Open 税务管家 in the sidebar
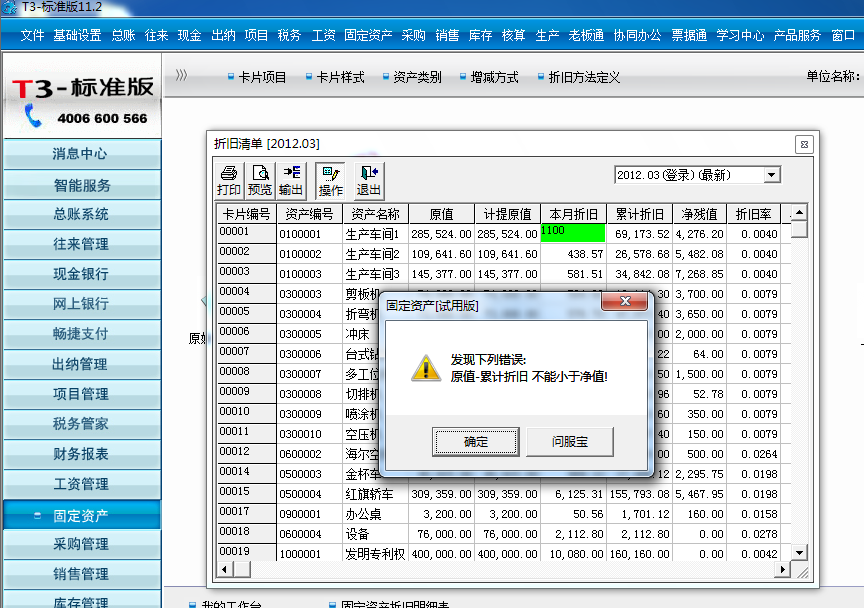Image resolution: width=864 pixels, height=608 pixels. [x=82, y=424]
